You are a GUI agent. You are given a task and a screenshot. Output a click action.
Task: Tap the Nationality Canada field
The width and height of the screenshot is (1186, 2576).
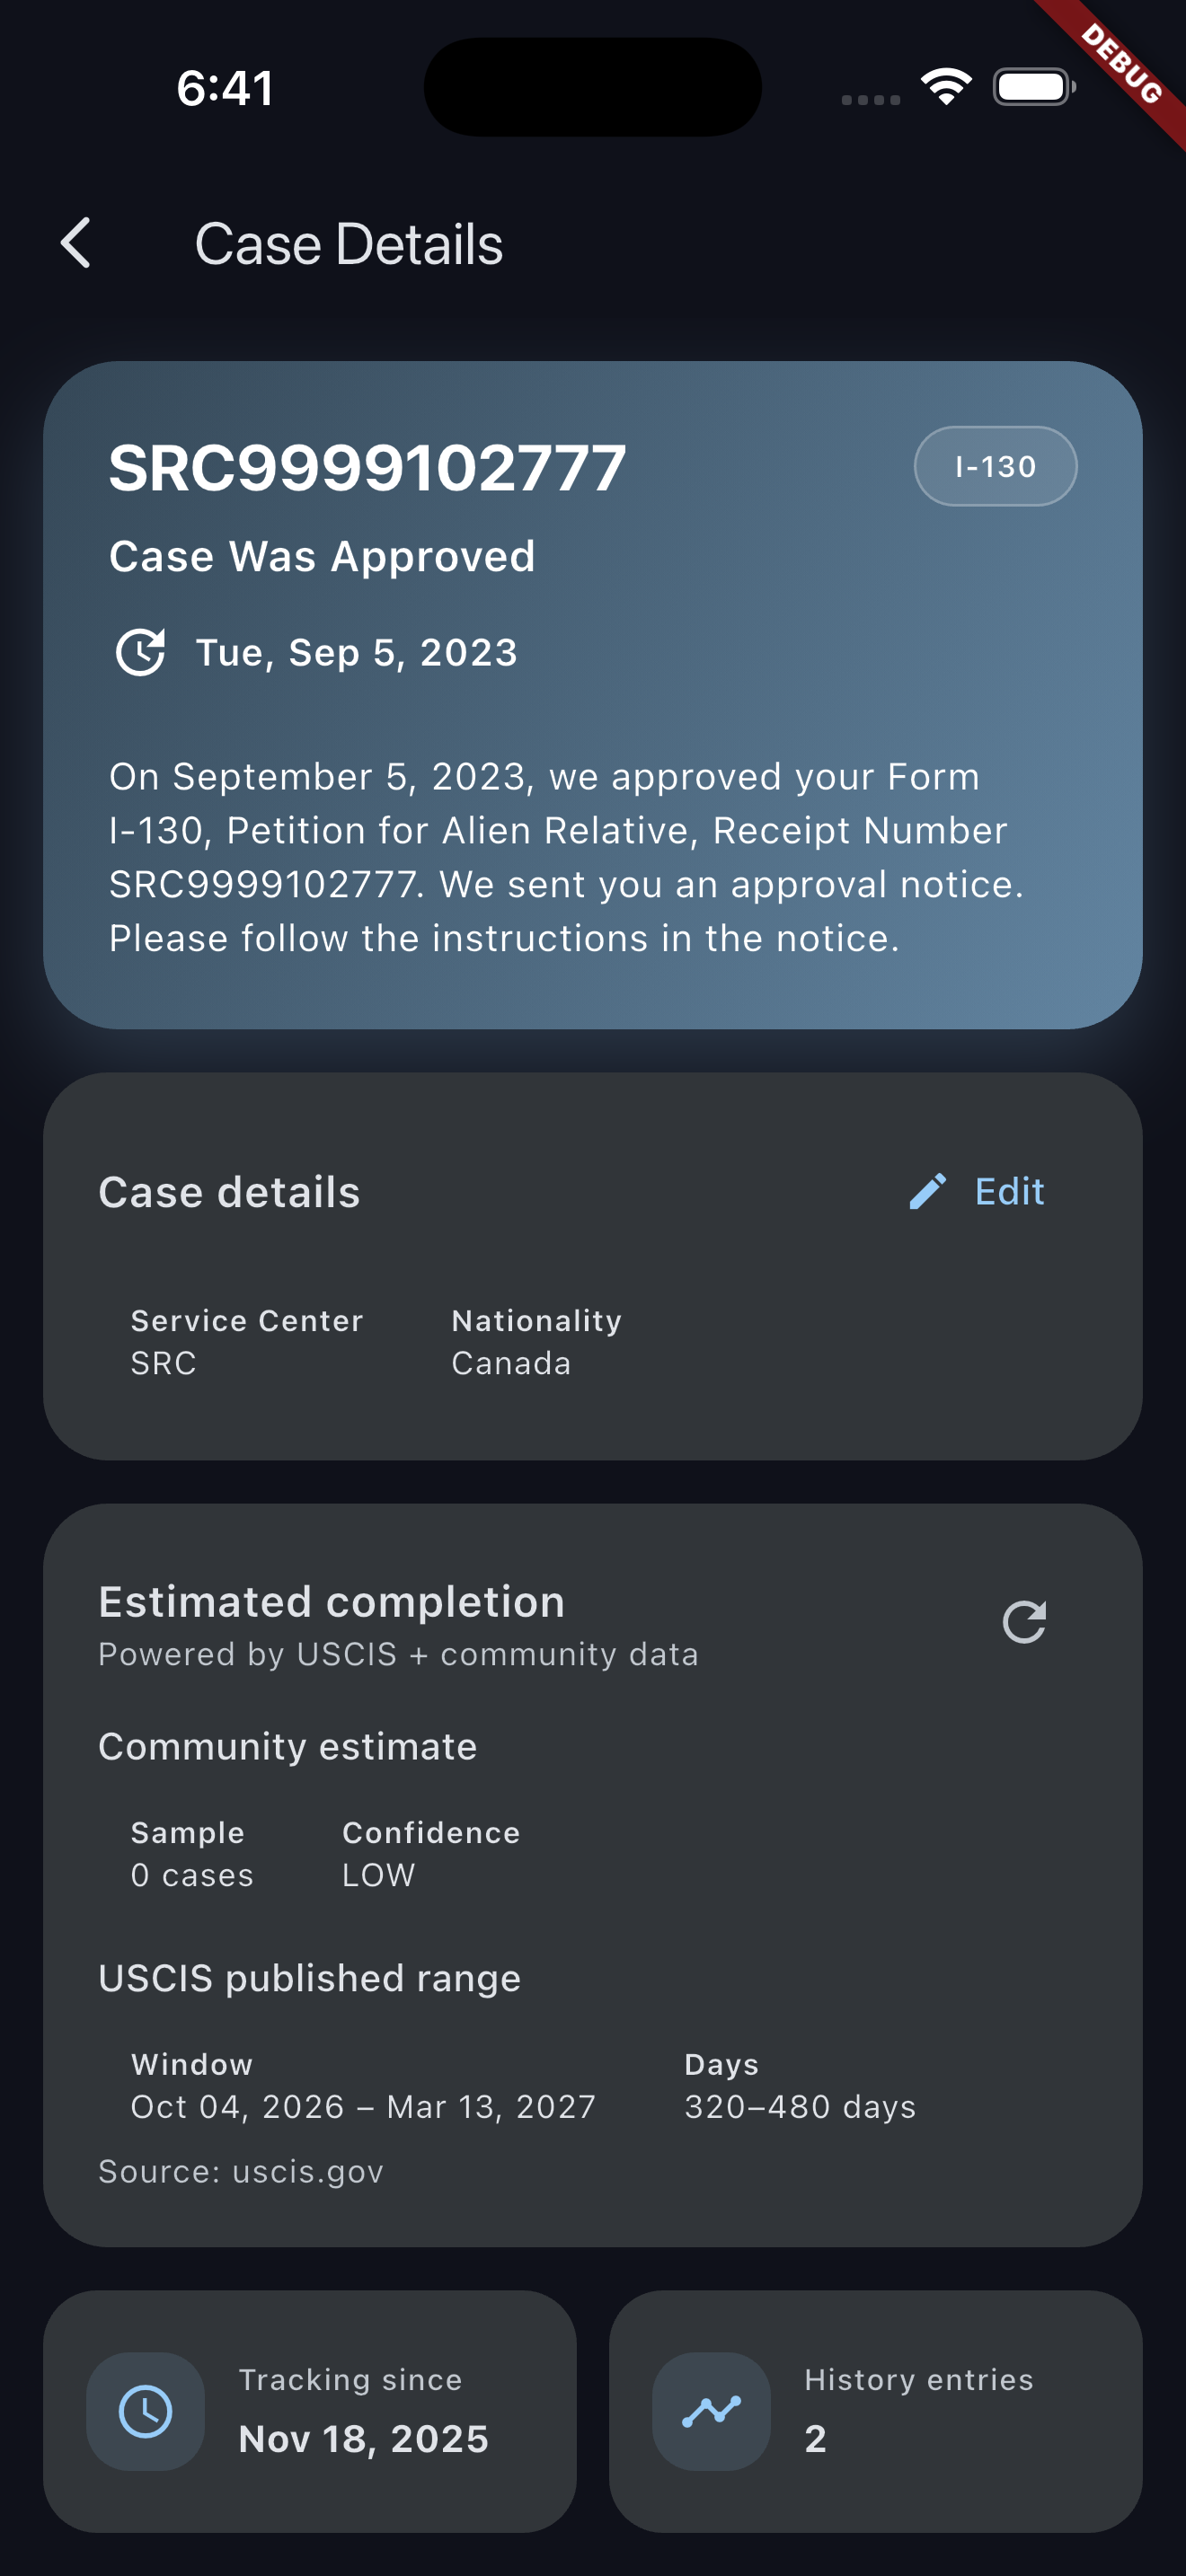536,1342
